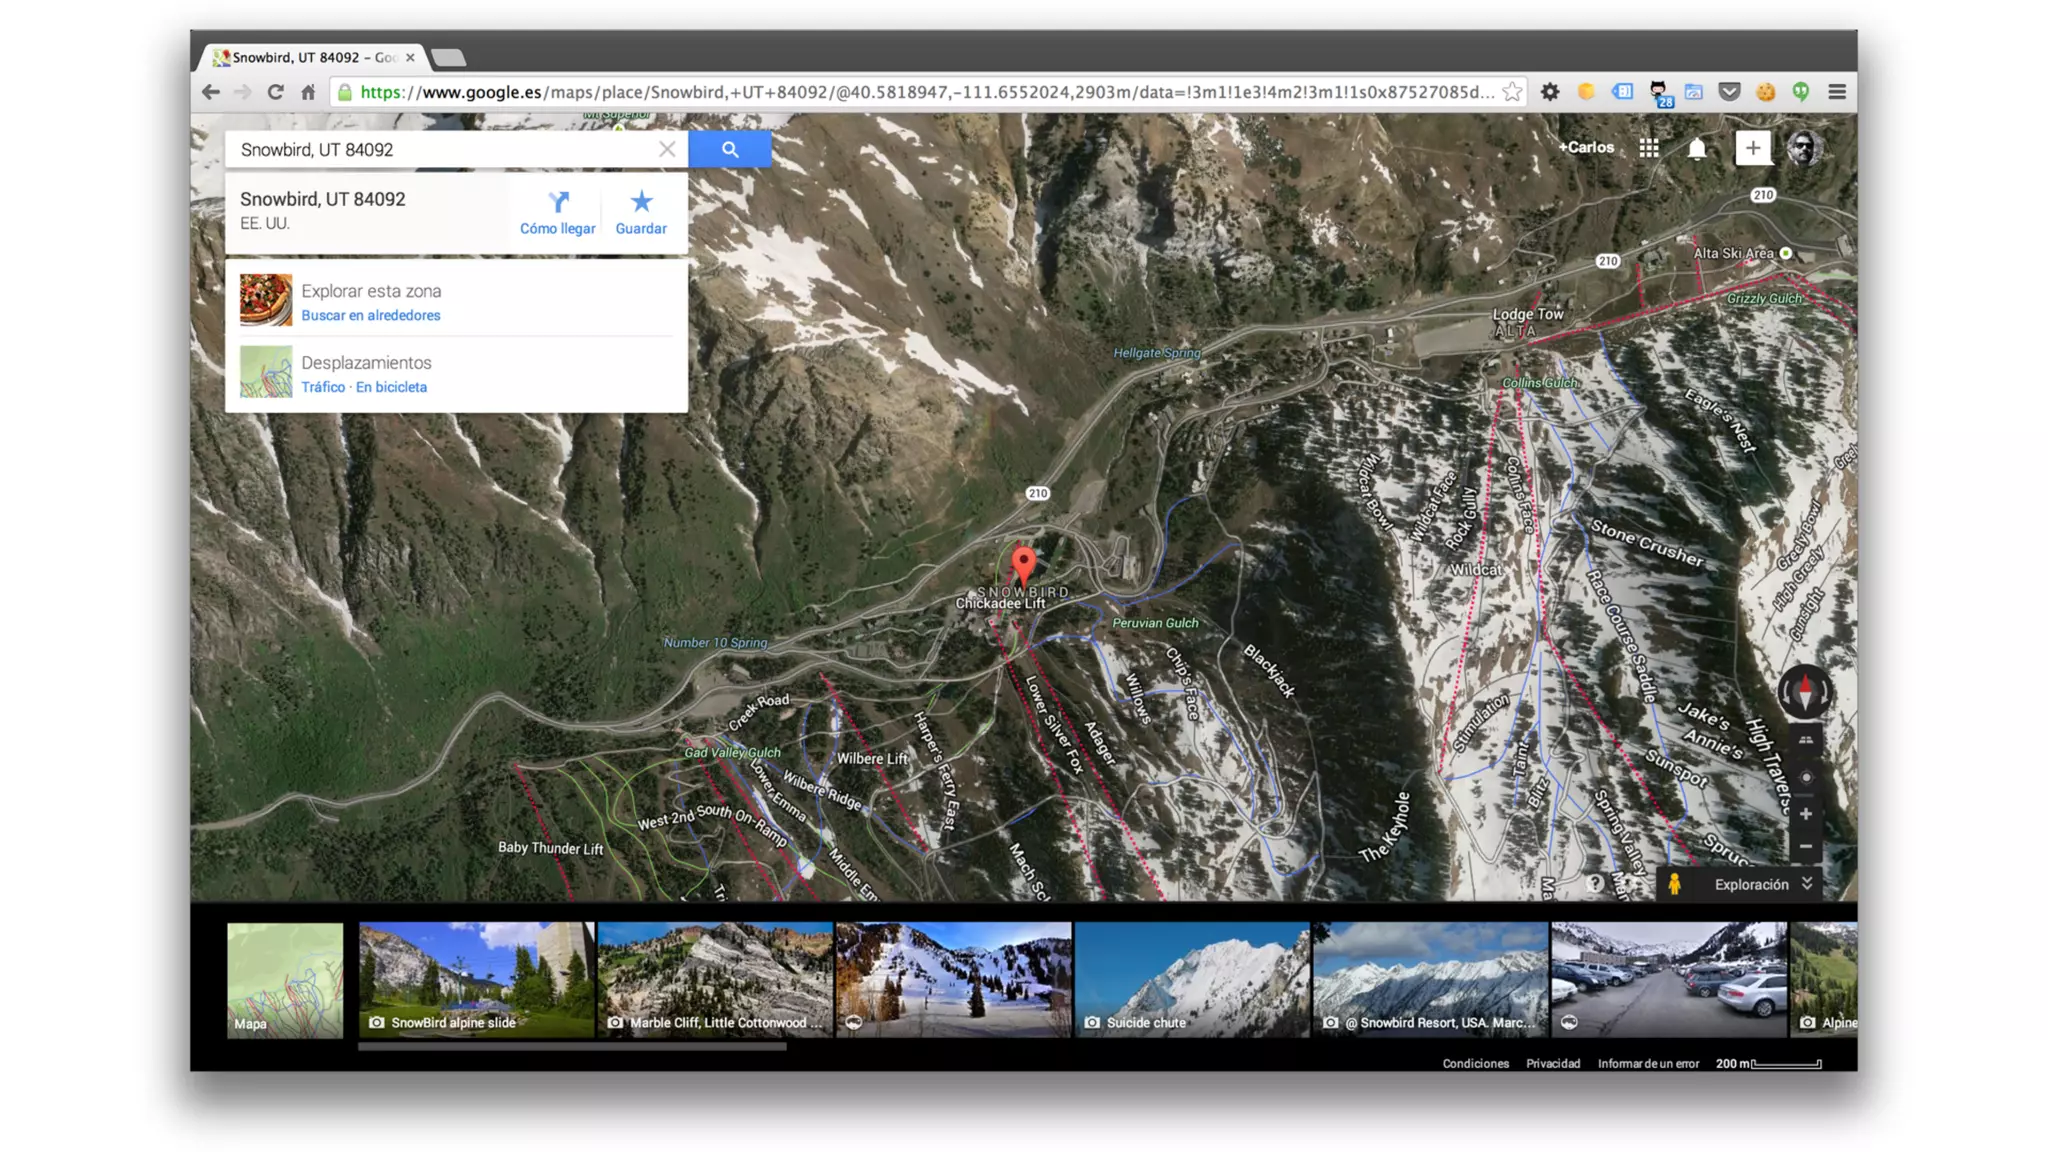Click the Buscar en alrededores link

click(370, 315)
